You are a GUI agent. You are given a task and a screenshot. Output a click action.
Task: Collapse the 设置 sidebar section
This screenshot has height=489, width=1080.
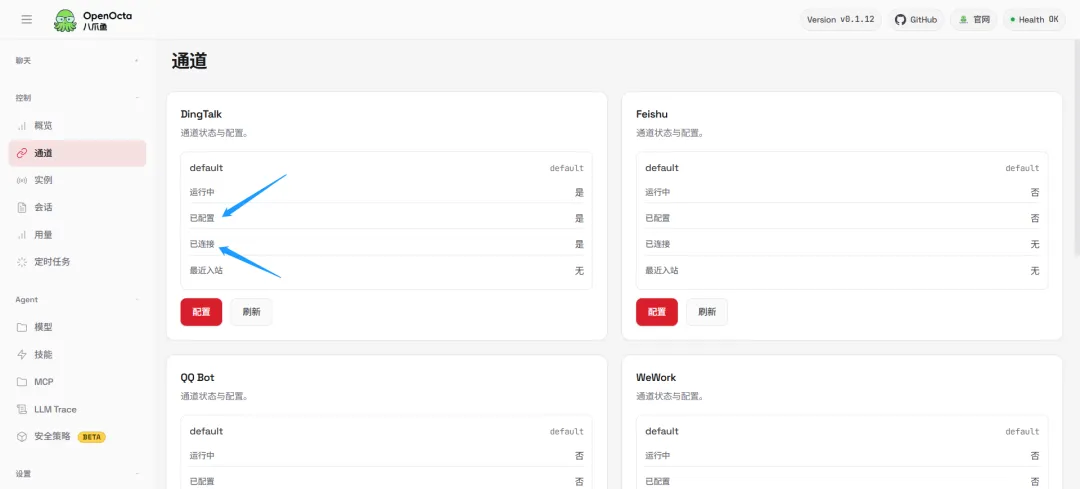pyautogui.click(x=136, y=474)
